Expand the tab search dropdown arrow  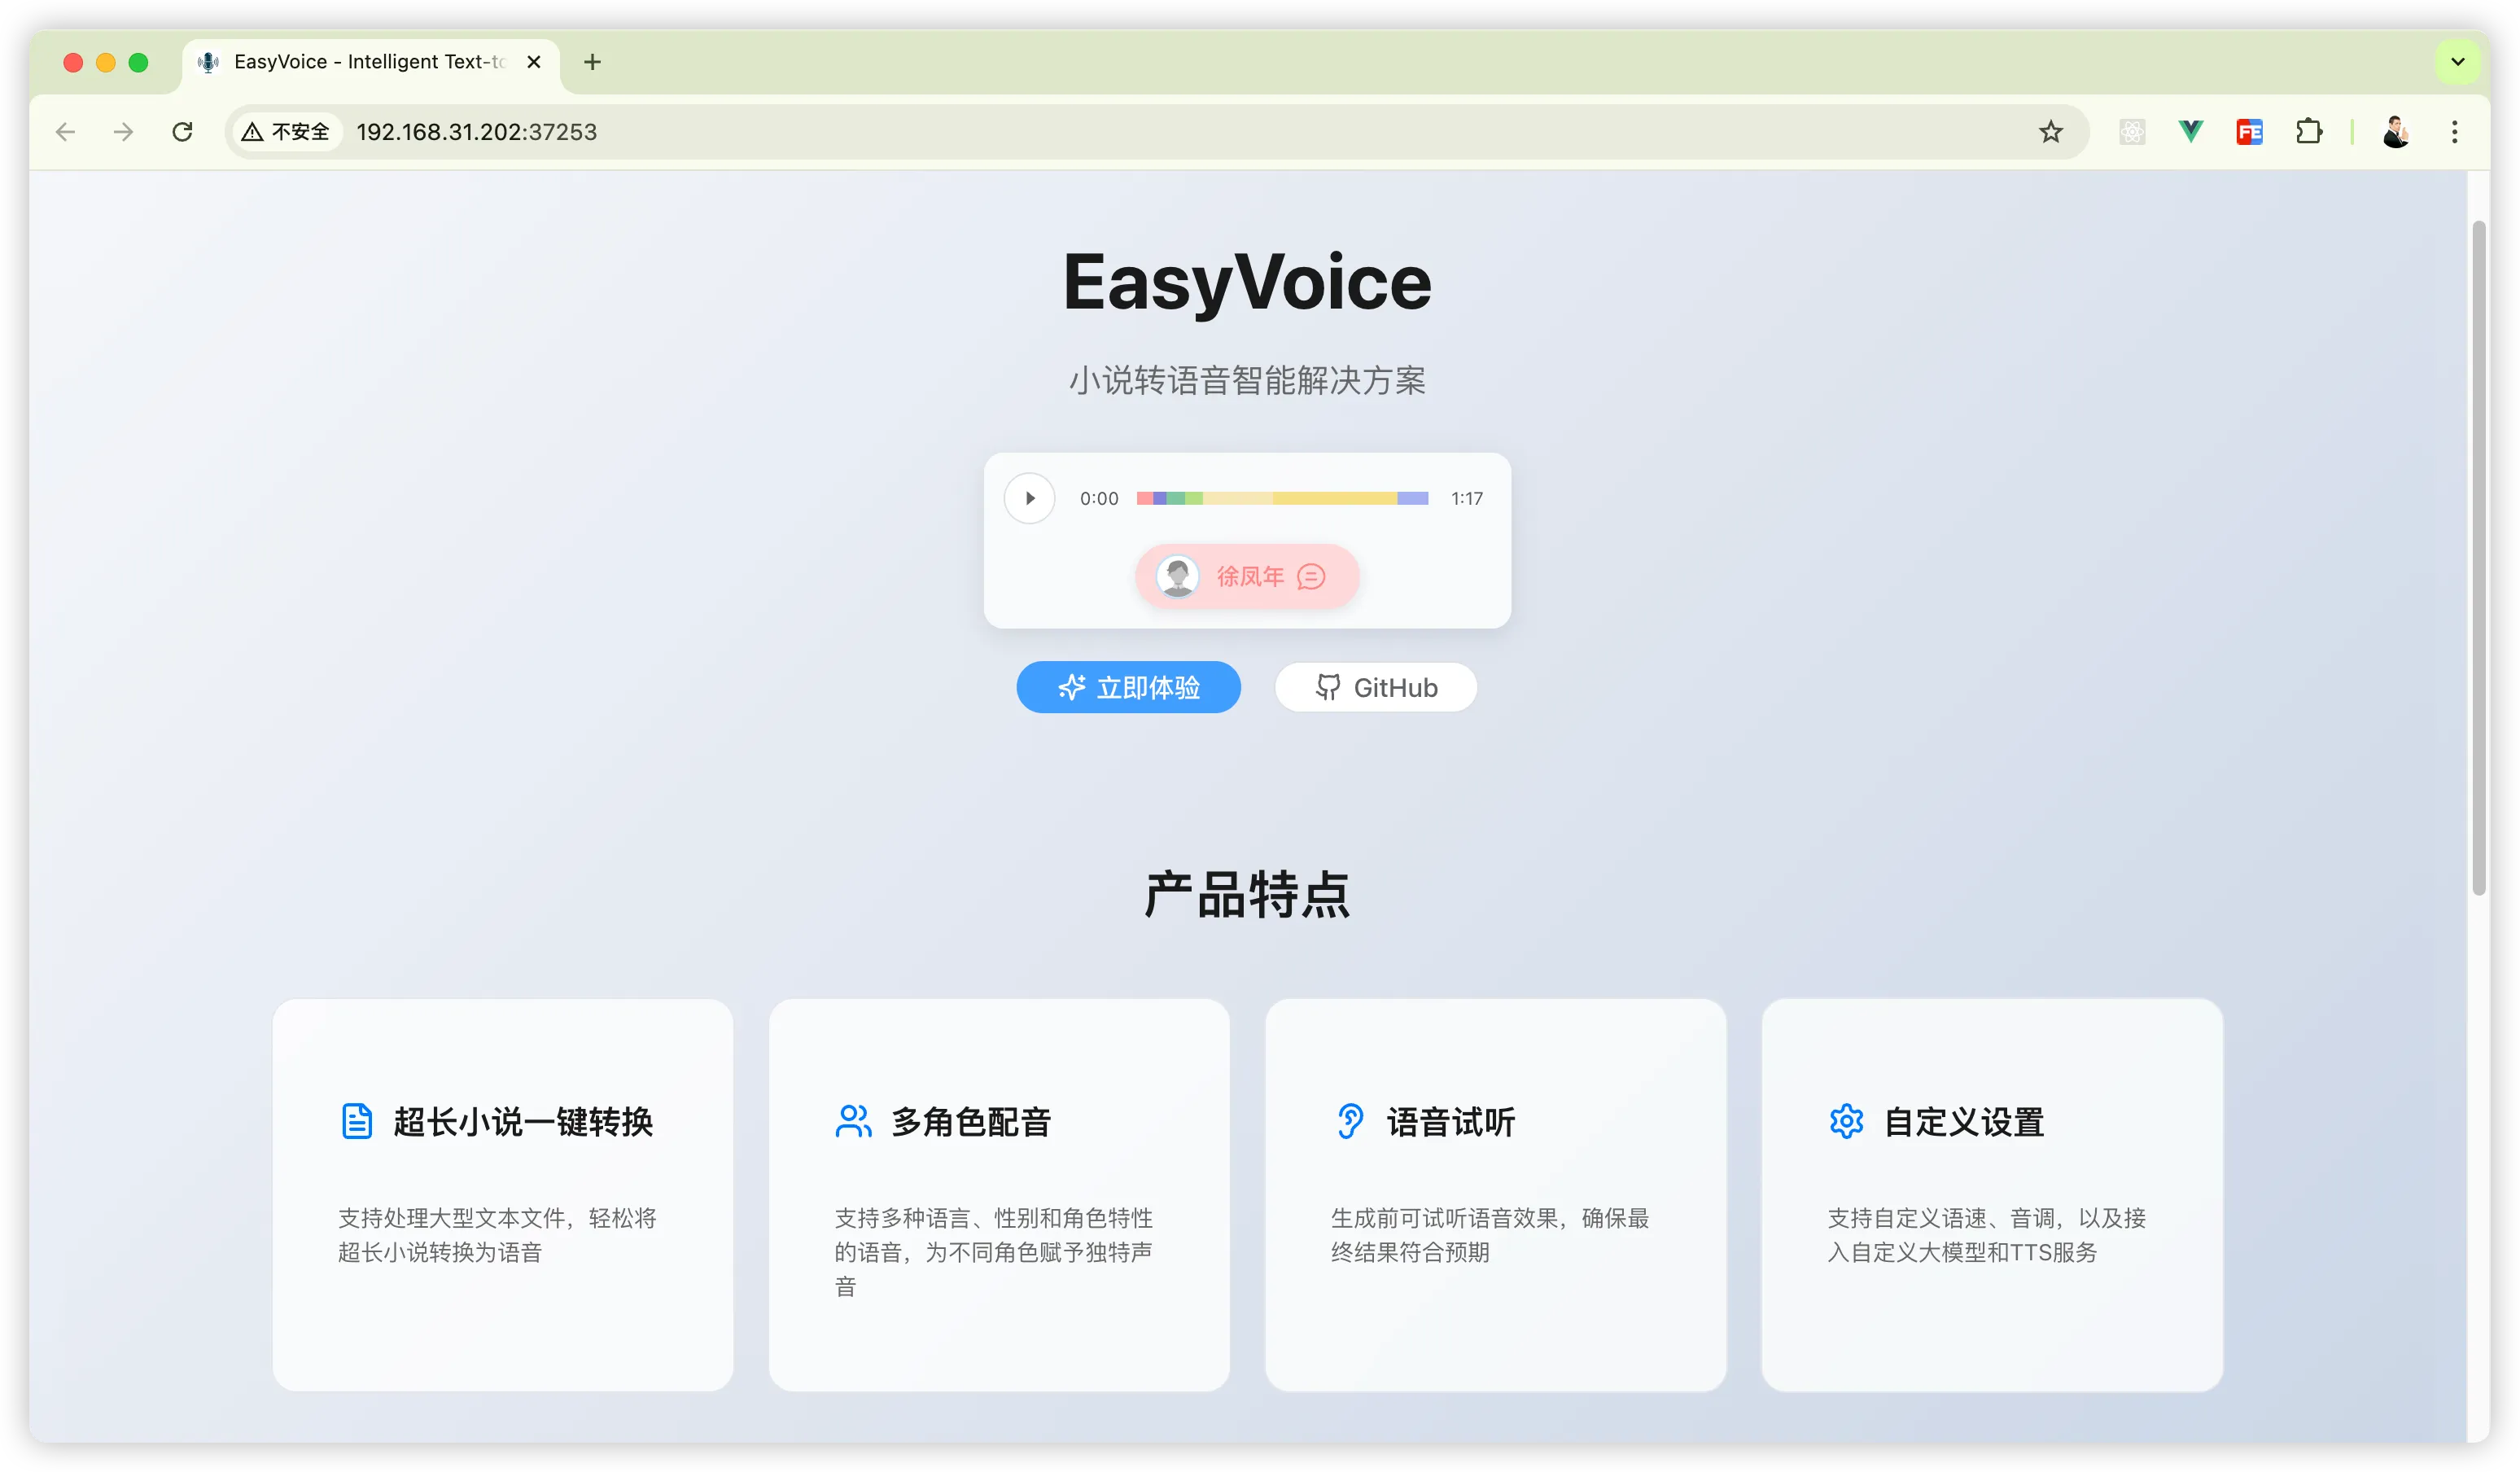click(x=2457, y=62)
